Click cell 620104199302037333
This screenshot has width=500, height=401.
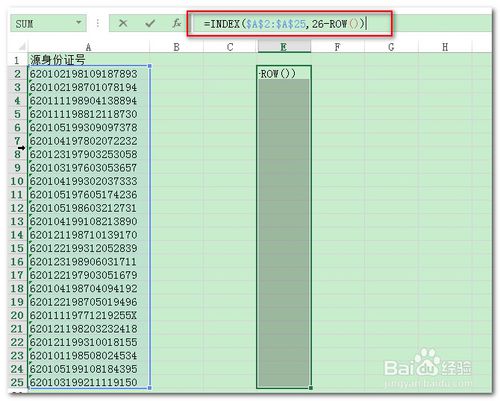[x=89, y=181]
